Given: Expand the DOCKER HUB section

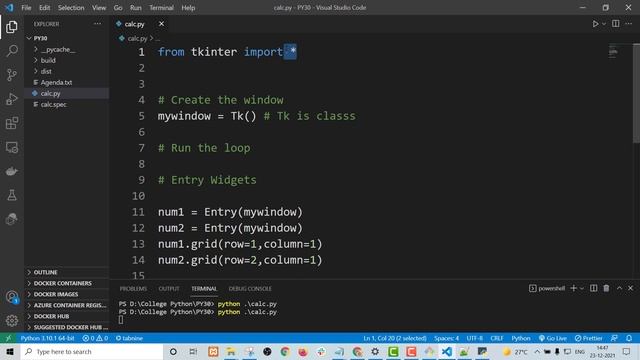Looking at the screenshot, I should (x=67, y=316).
